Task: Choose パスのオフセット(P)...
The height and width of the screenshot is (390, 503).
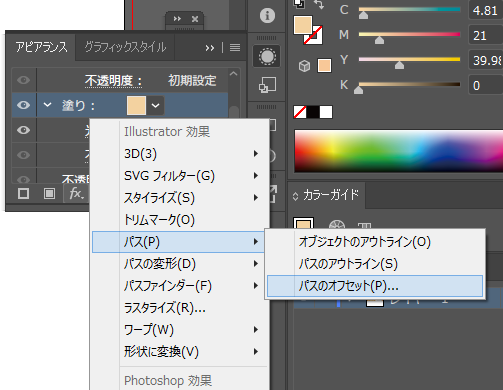Action: 375,286
